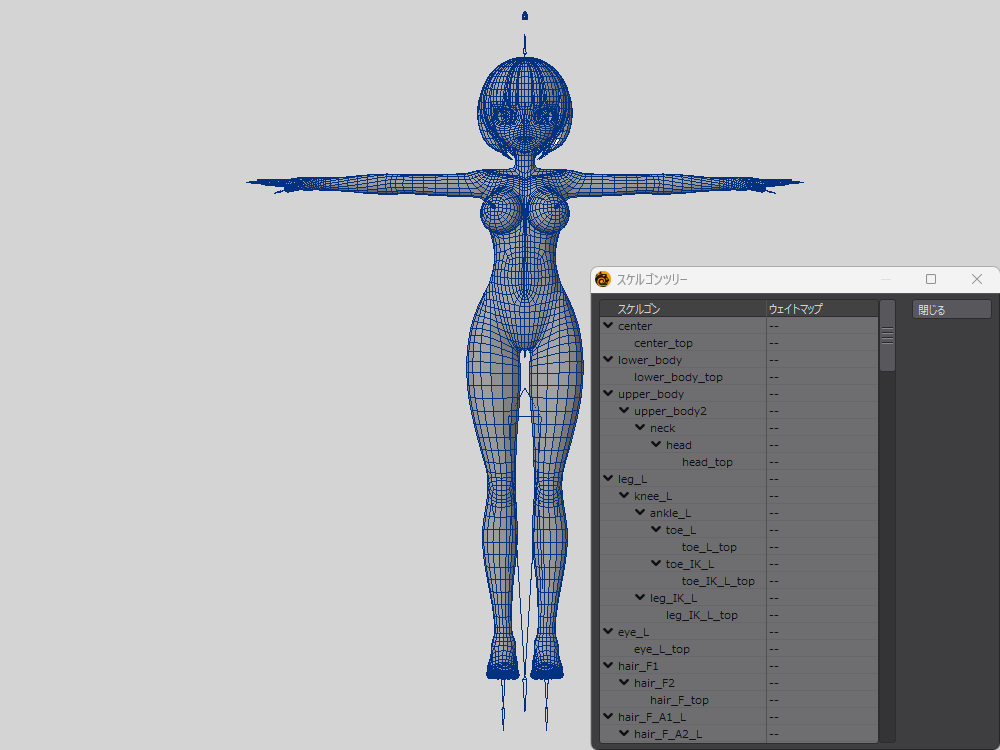
Task: Click the skelegon tree scrollbar thumb
Action: coord(887,335)
